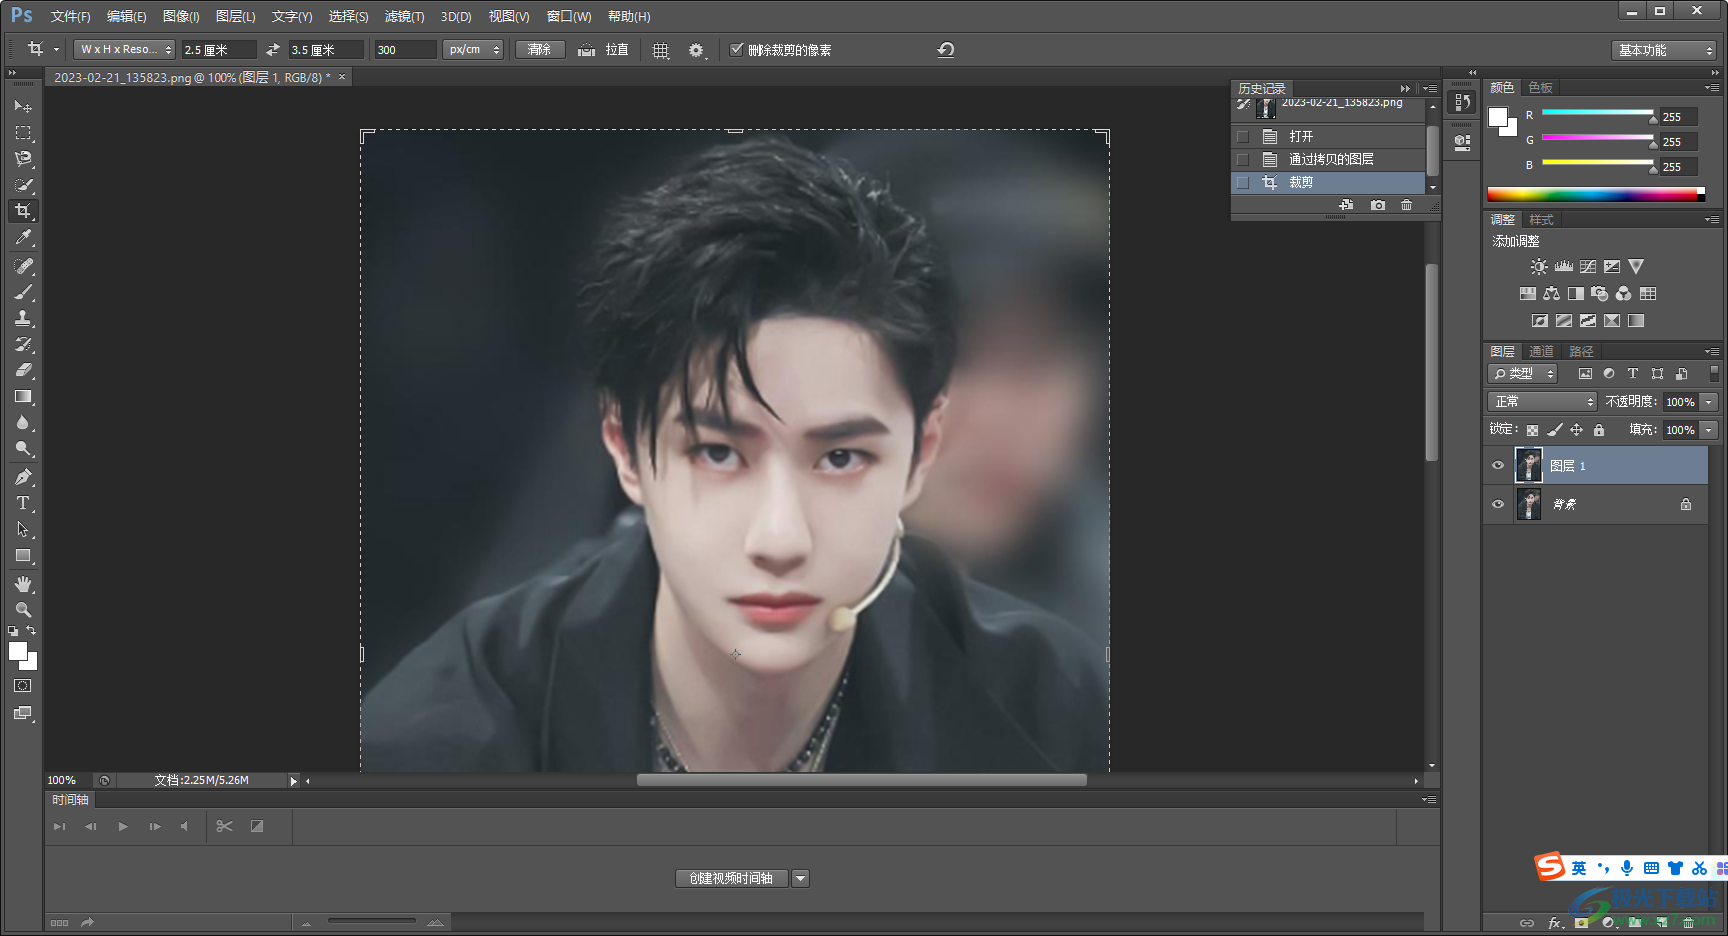Select the Clone Stamp tool
The width and height of the screenshot is (1728, 936).
[x=23, y=318]
